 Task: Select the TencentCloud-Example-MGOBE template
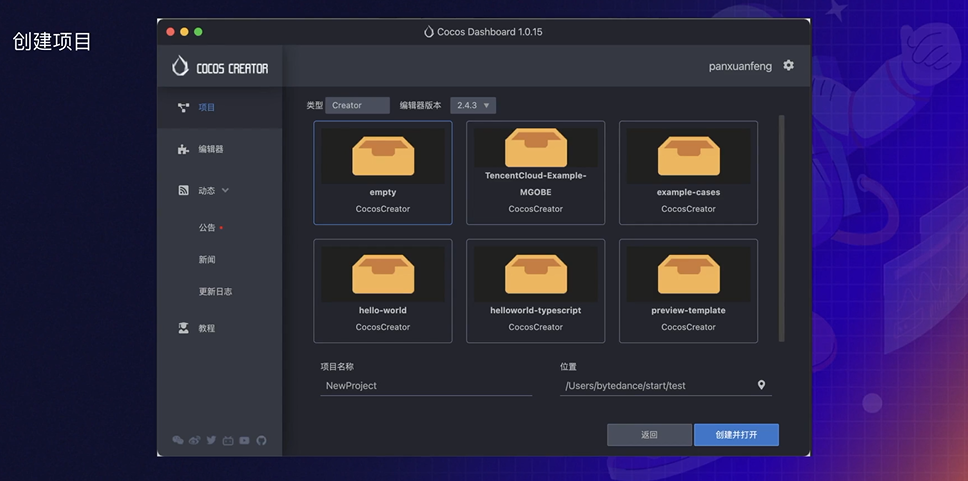pyautogui.click(x=535, y=172)
